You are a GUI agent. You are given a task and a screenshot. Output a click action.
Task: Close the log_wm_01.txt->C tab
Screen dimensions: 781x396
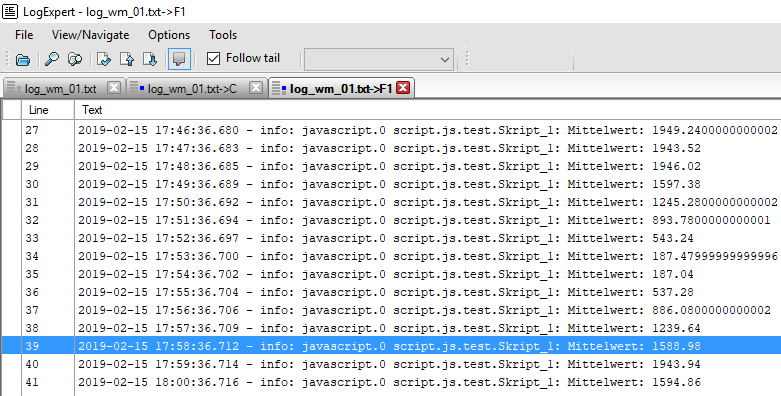coord(256,88)
